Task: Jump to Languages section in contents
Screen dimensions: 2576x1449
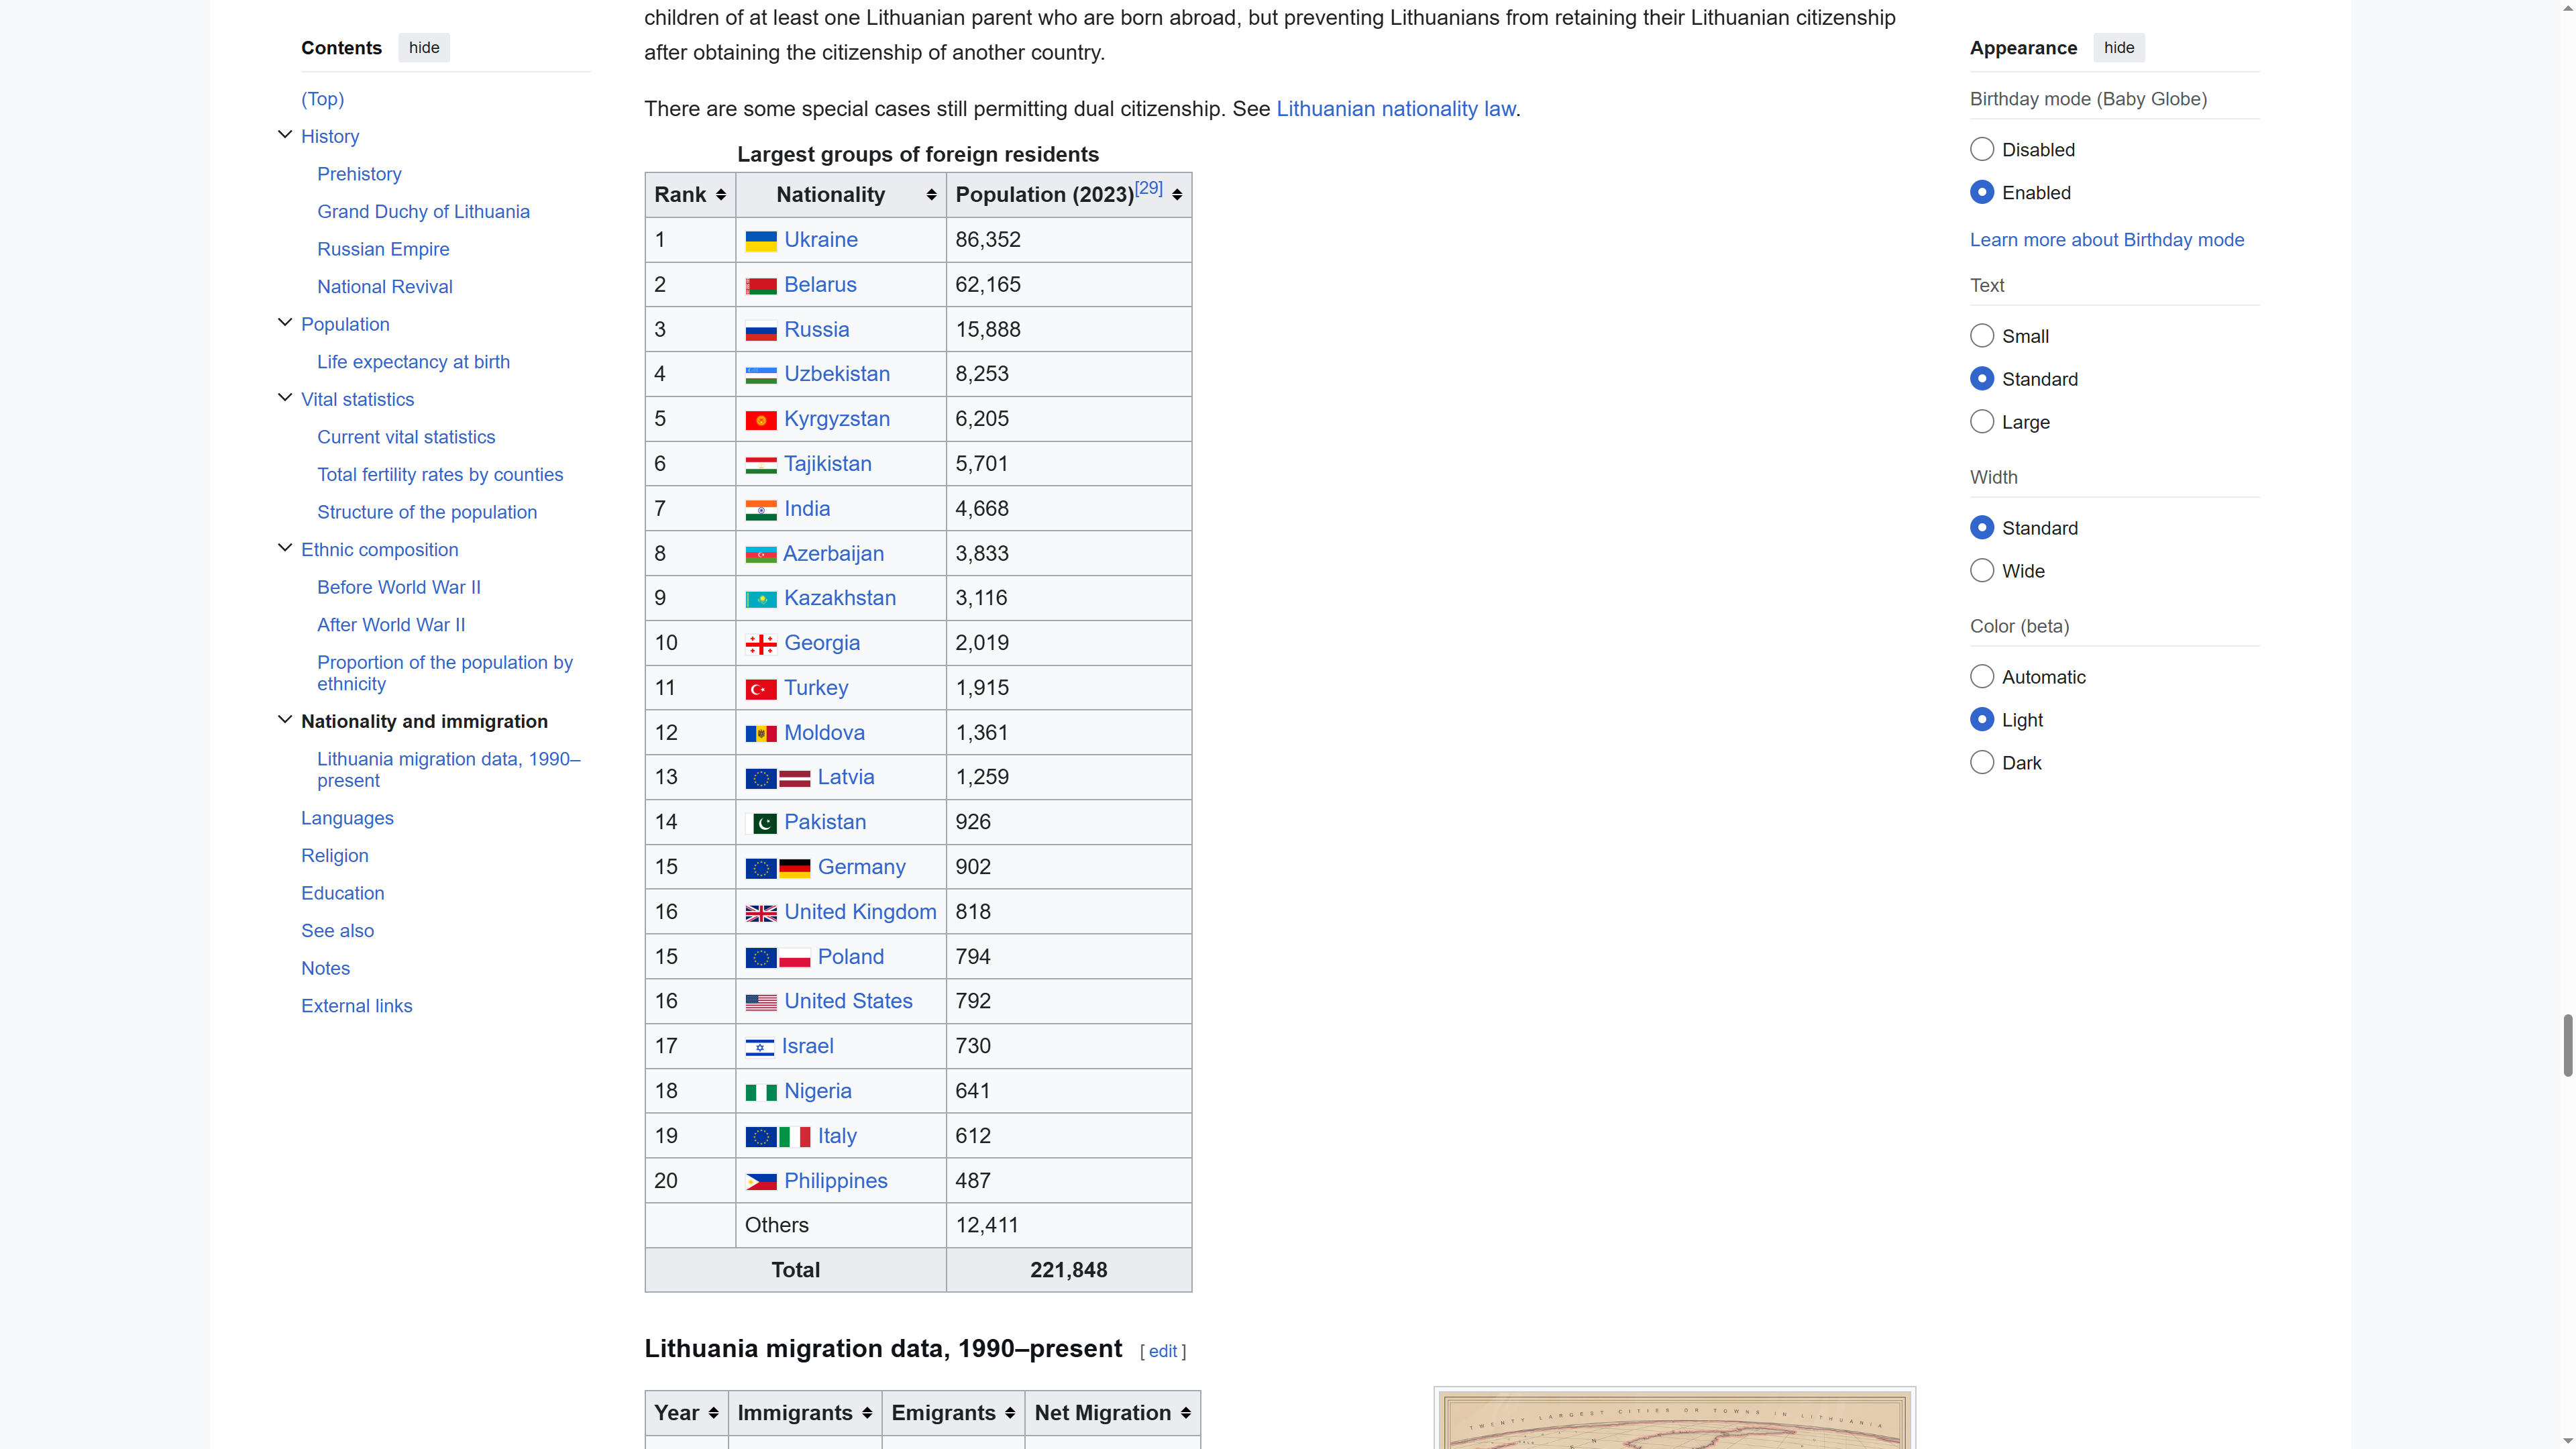Action: [347, 818]
